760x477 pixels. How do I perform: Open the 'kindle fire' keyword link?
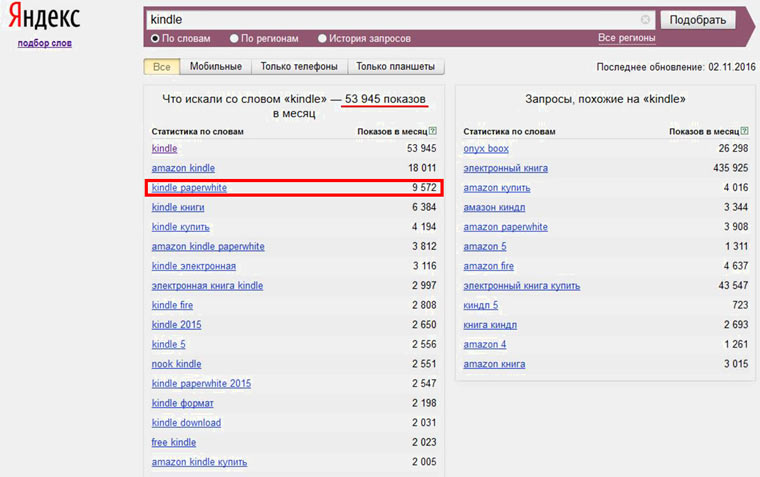(172, 305)
